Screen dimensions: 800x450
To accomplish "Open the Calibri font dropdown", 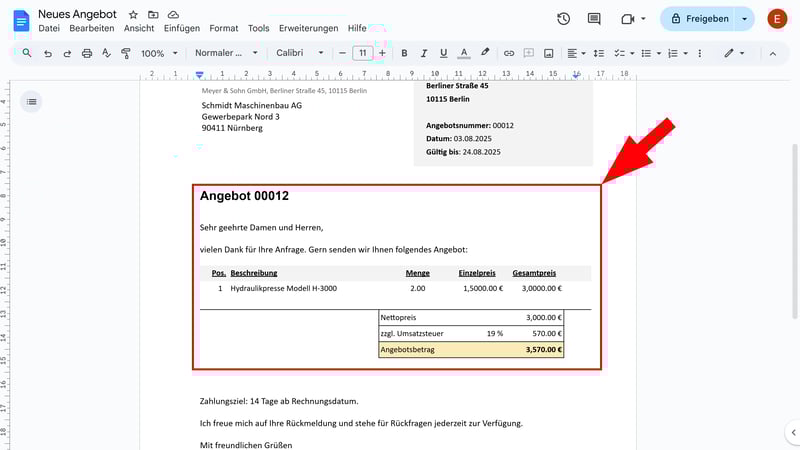I will 299,53.
